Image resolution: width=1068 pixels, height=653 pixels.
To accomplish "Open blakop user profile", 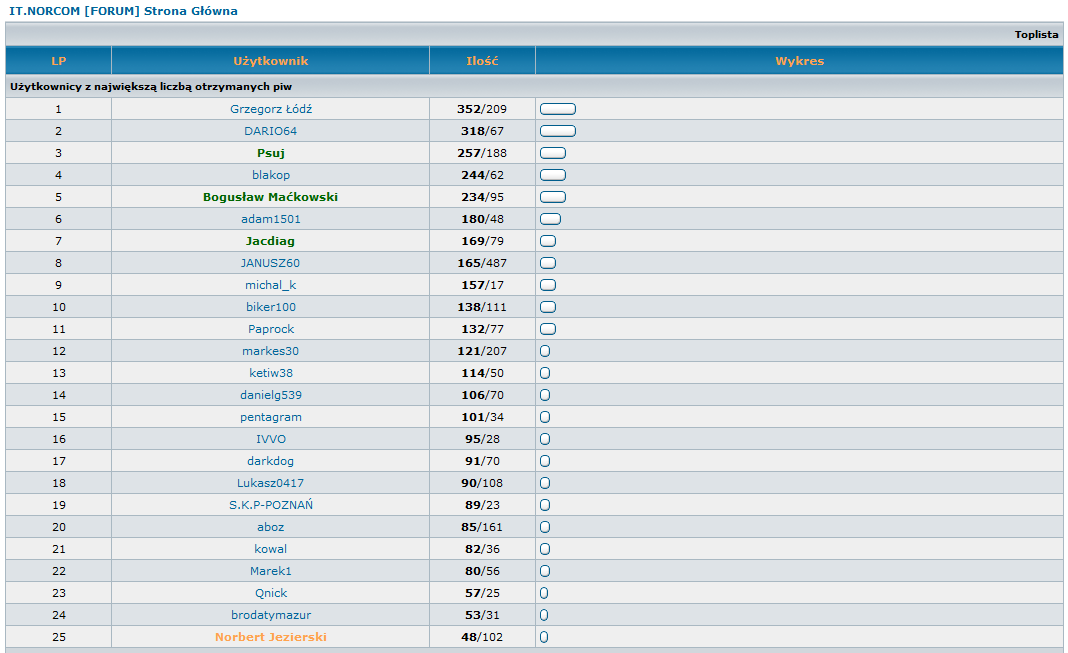I will point(271,175).
